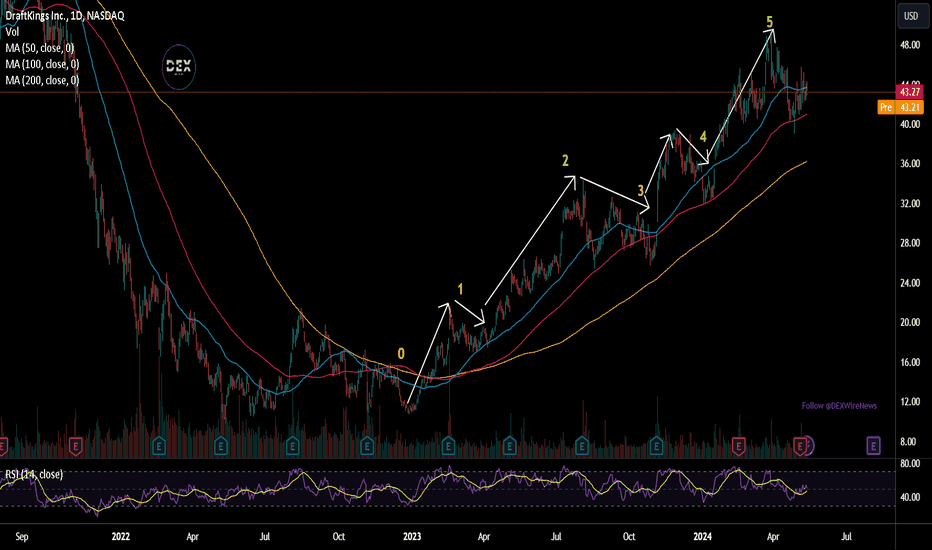Image resolution: width=932 pixels, height=550 pixels.
Task: Open the earnings marker near May 2022
Action: 221,445
